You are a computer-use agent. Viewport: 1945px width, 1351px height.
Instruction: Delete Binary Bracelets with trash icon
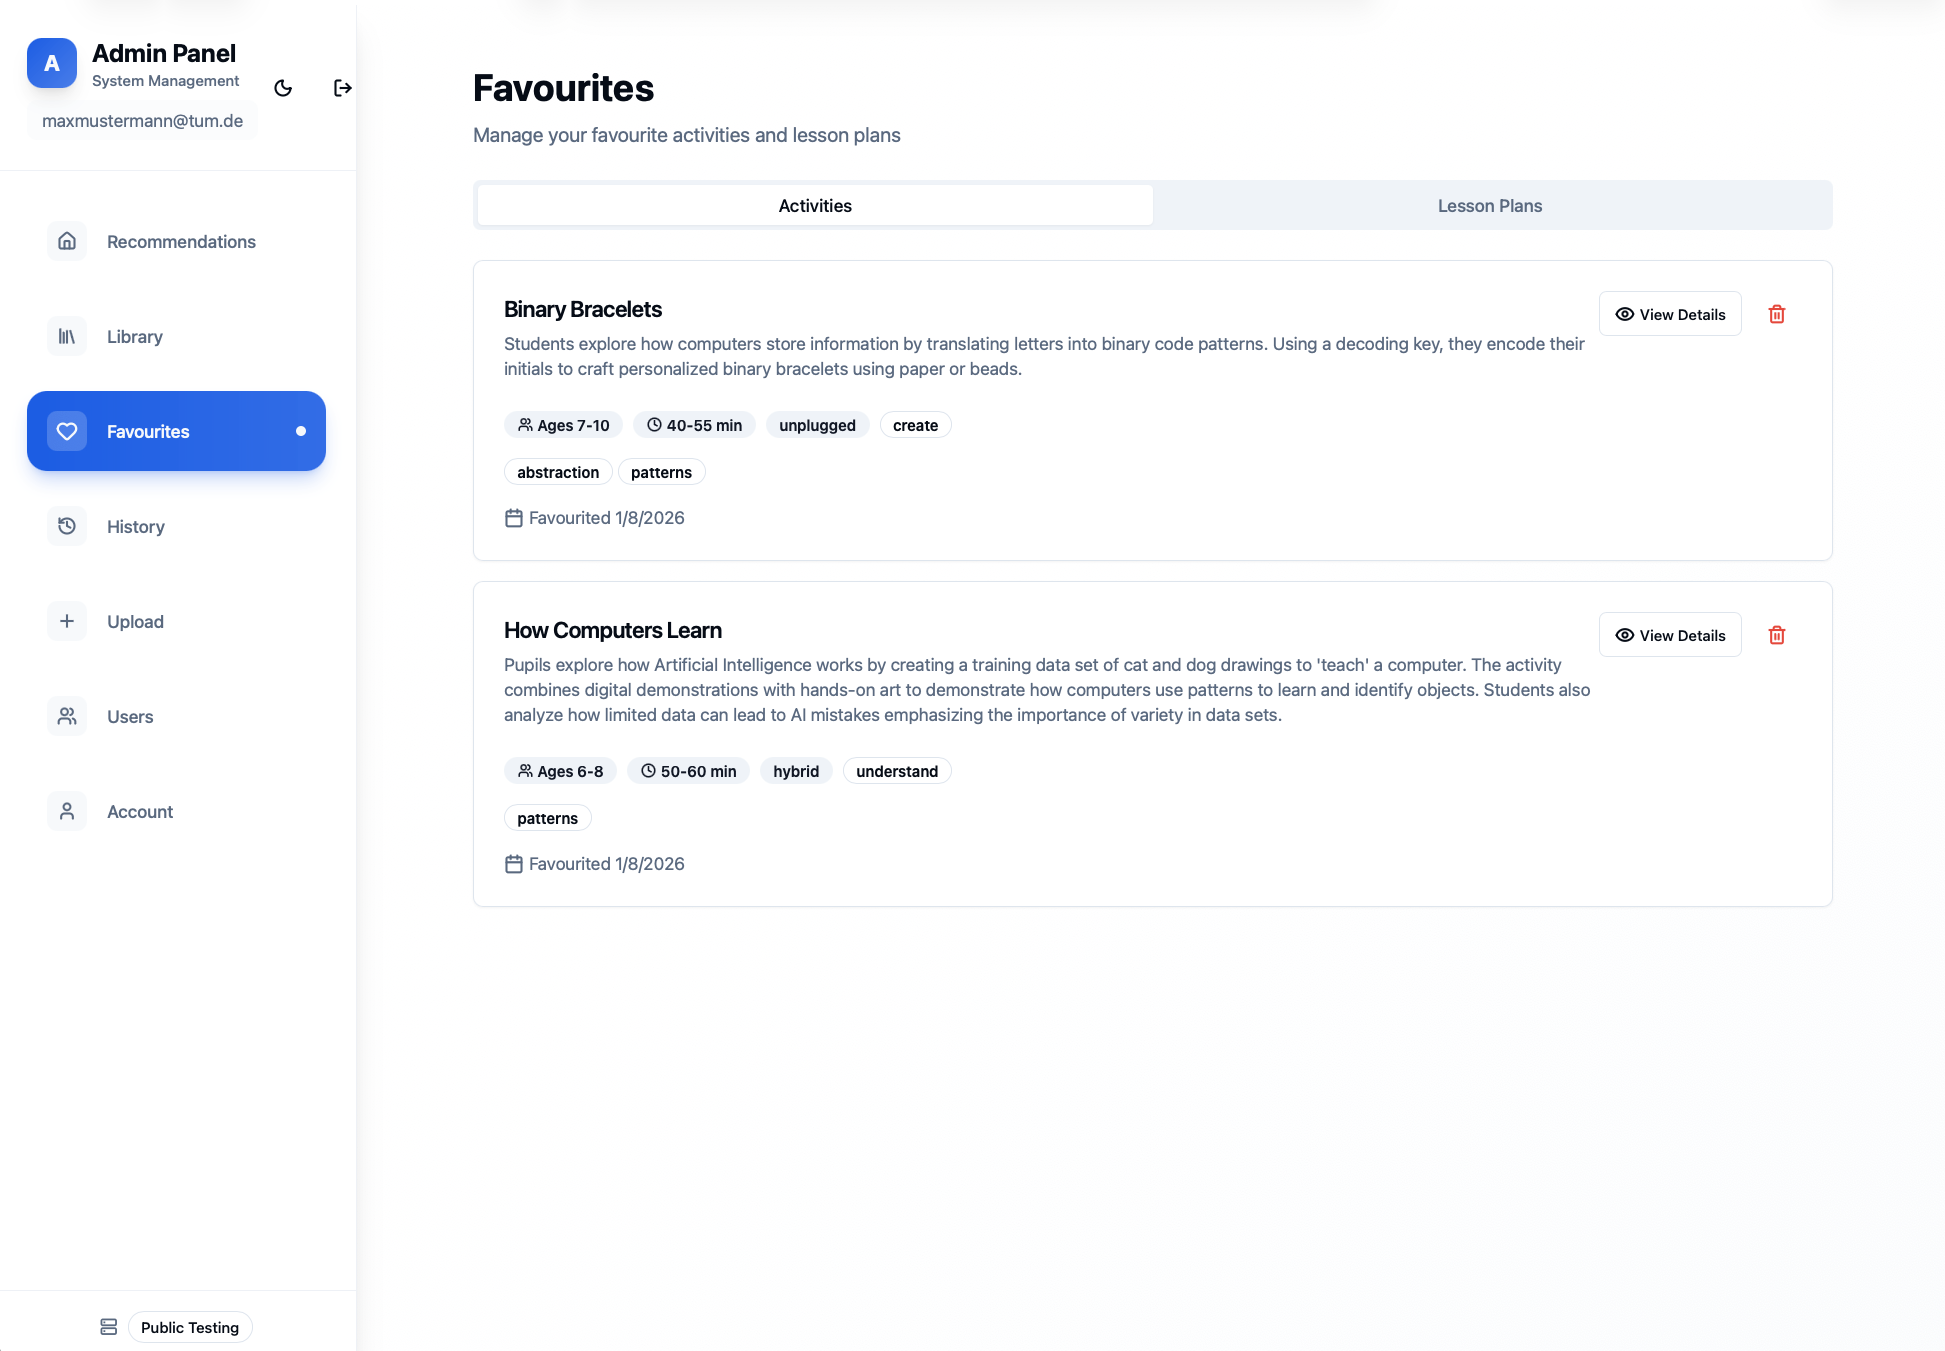click(x=1776, y=314)
